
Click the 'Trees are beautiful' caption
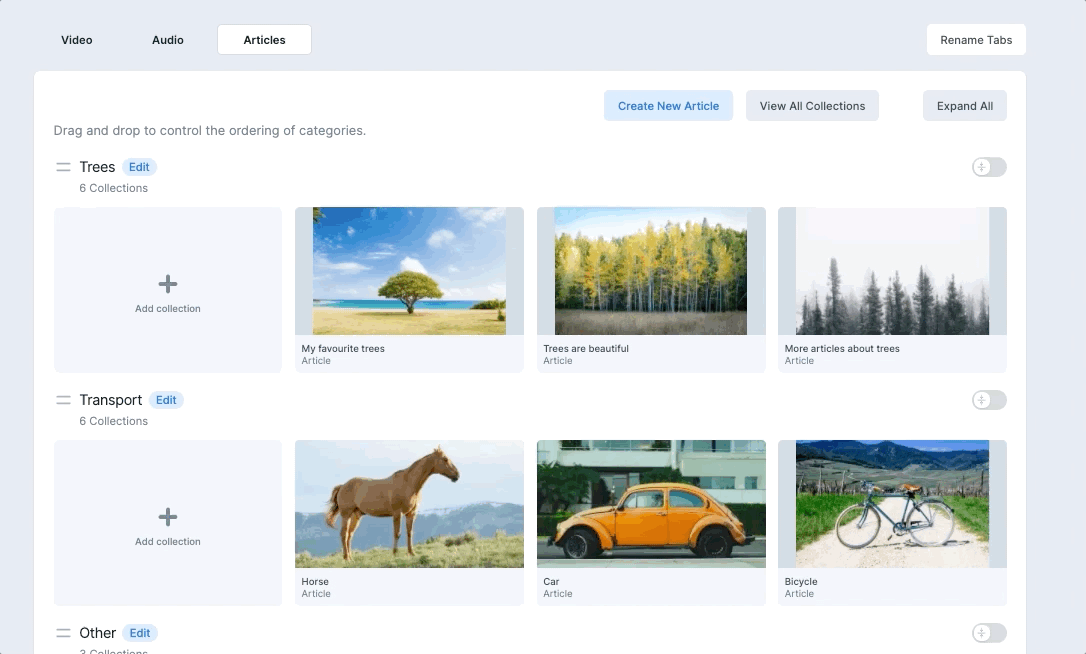point(586,348)
